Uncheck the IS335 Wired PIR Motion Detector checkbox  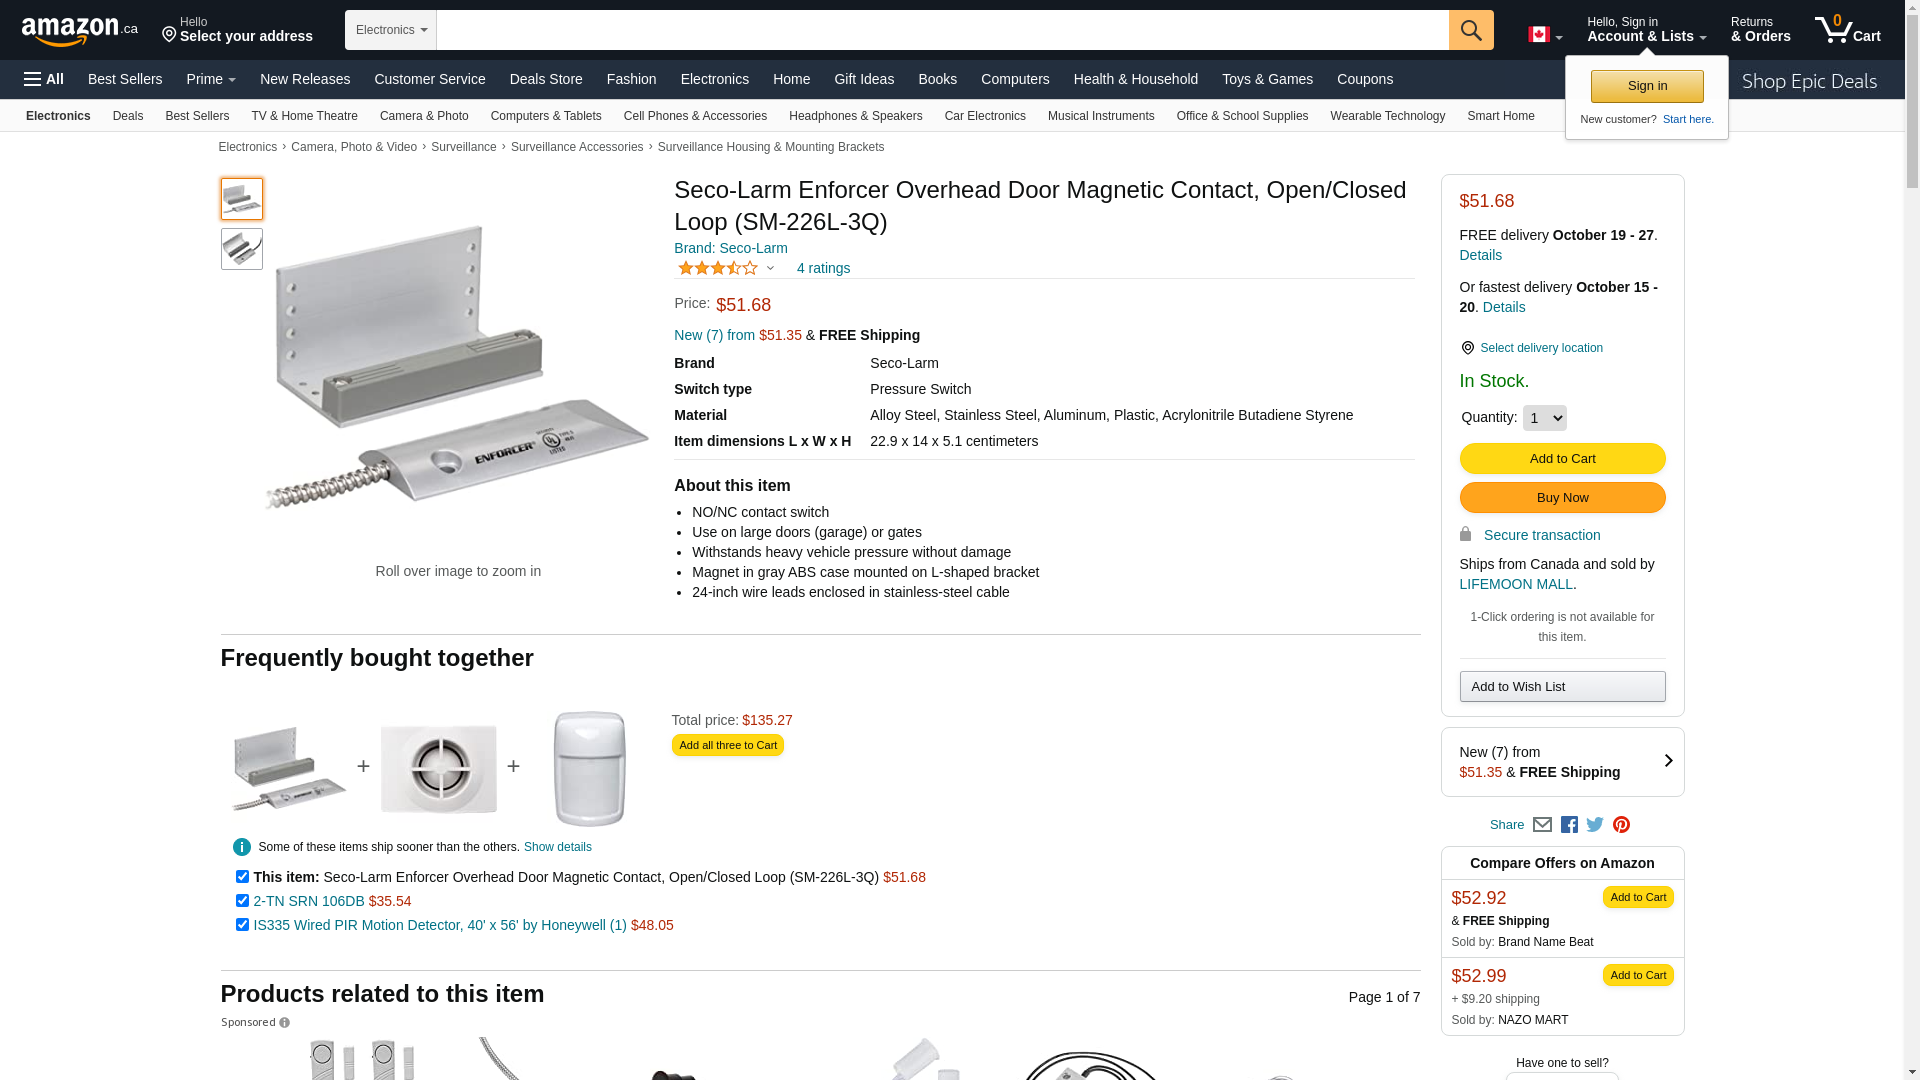(x=242, y=925)
